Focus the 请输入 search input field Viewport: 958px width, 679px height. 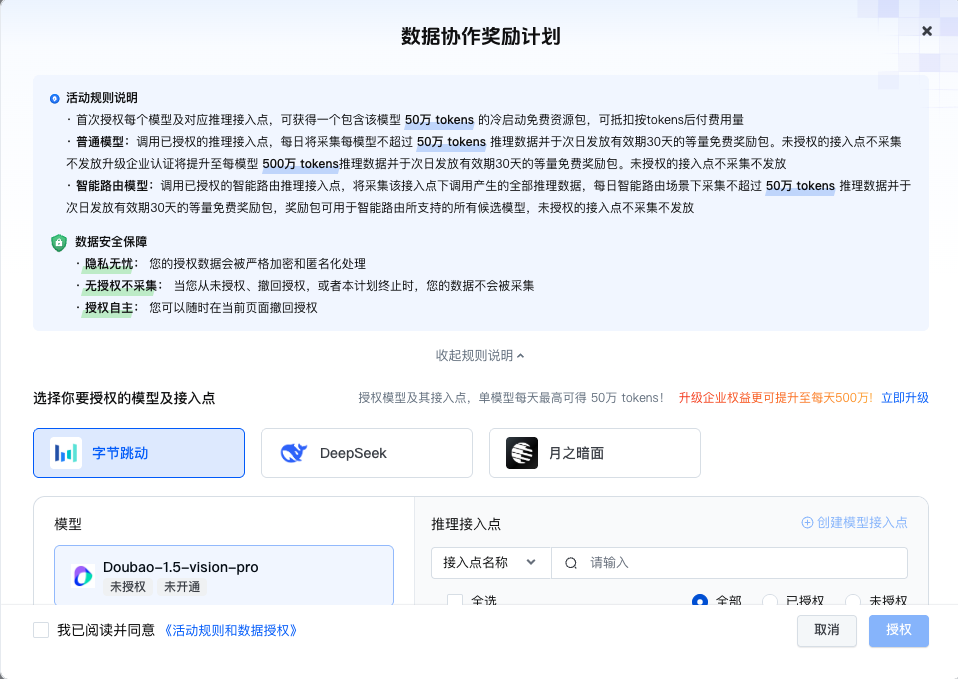point(729,563)
